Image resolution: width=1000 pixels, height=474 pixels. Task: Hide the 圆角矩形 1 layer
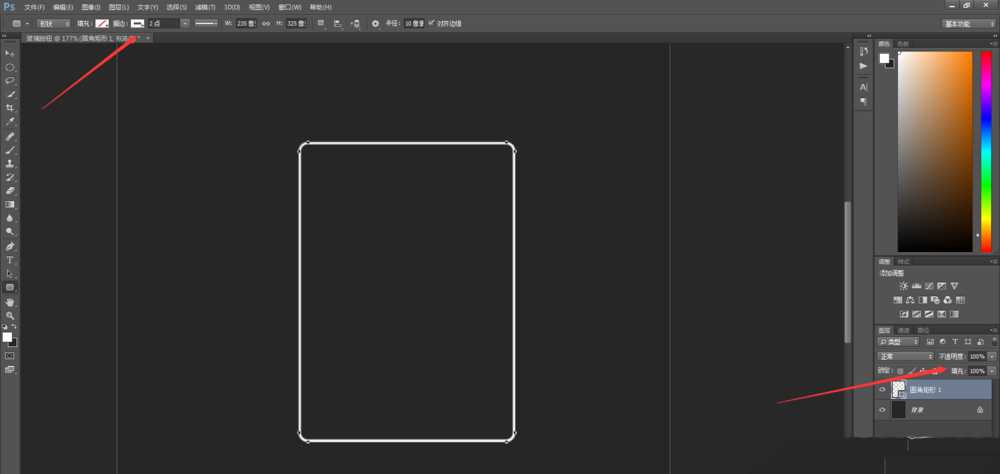[x=882, y=391]
